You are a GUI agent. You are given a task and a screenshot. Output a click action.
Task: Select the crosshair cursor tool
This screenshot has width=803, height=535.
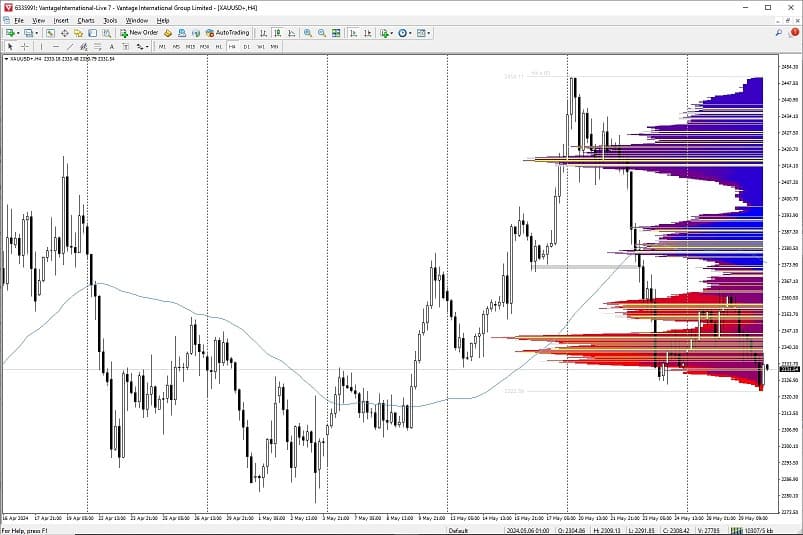click(24, 47)
